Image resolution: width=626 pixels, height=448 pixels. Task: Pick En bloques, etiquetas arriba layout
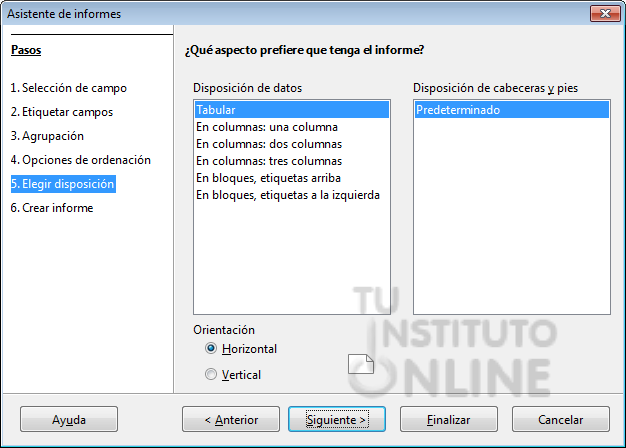(x=292, y=178)
